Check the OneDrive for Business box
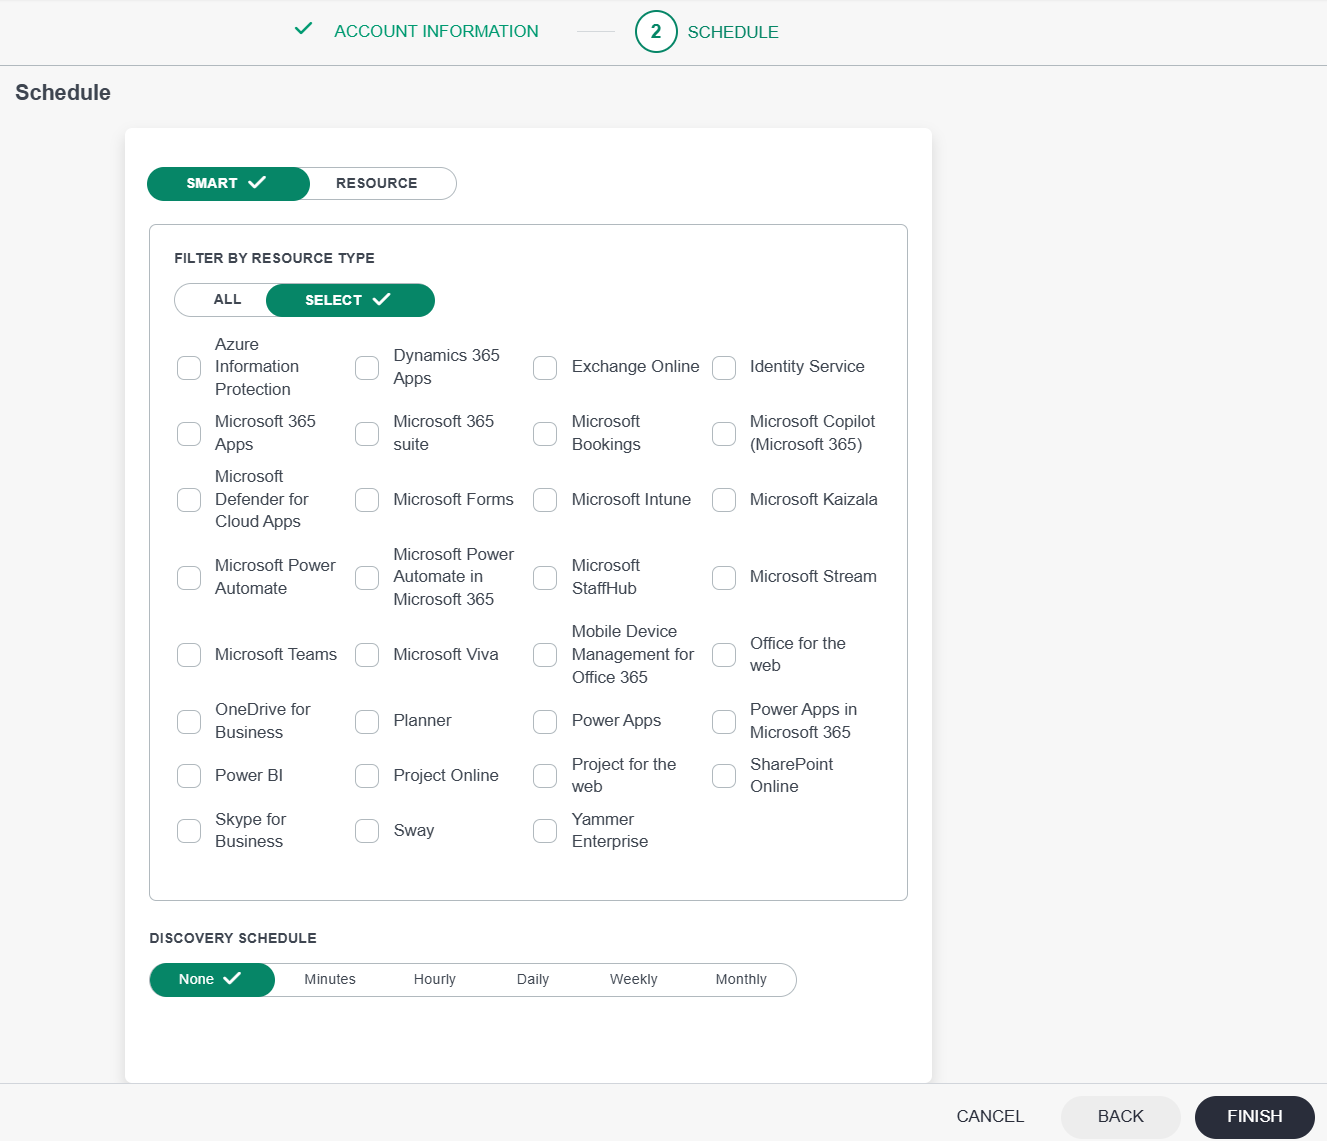 click(x=189, y=722)
